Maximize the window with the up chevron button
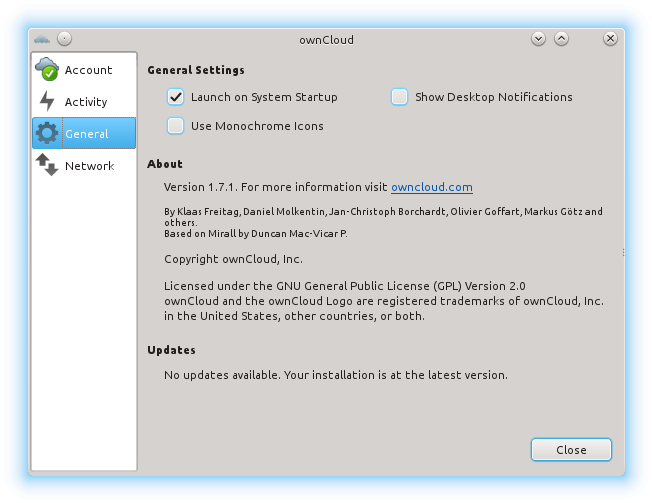 561,39
